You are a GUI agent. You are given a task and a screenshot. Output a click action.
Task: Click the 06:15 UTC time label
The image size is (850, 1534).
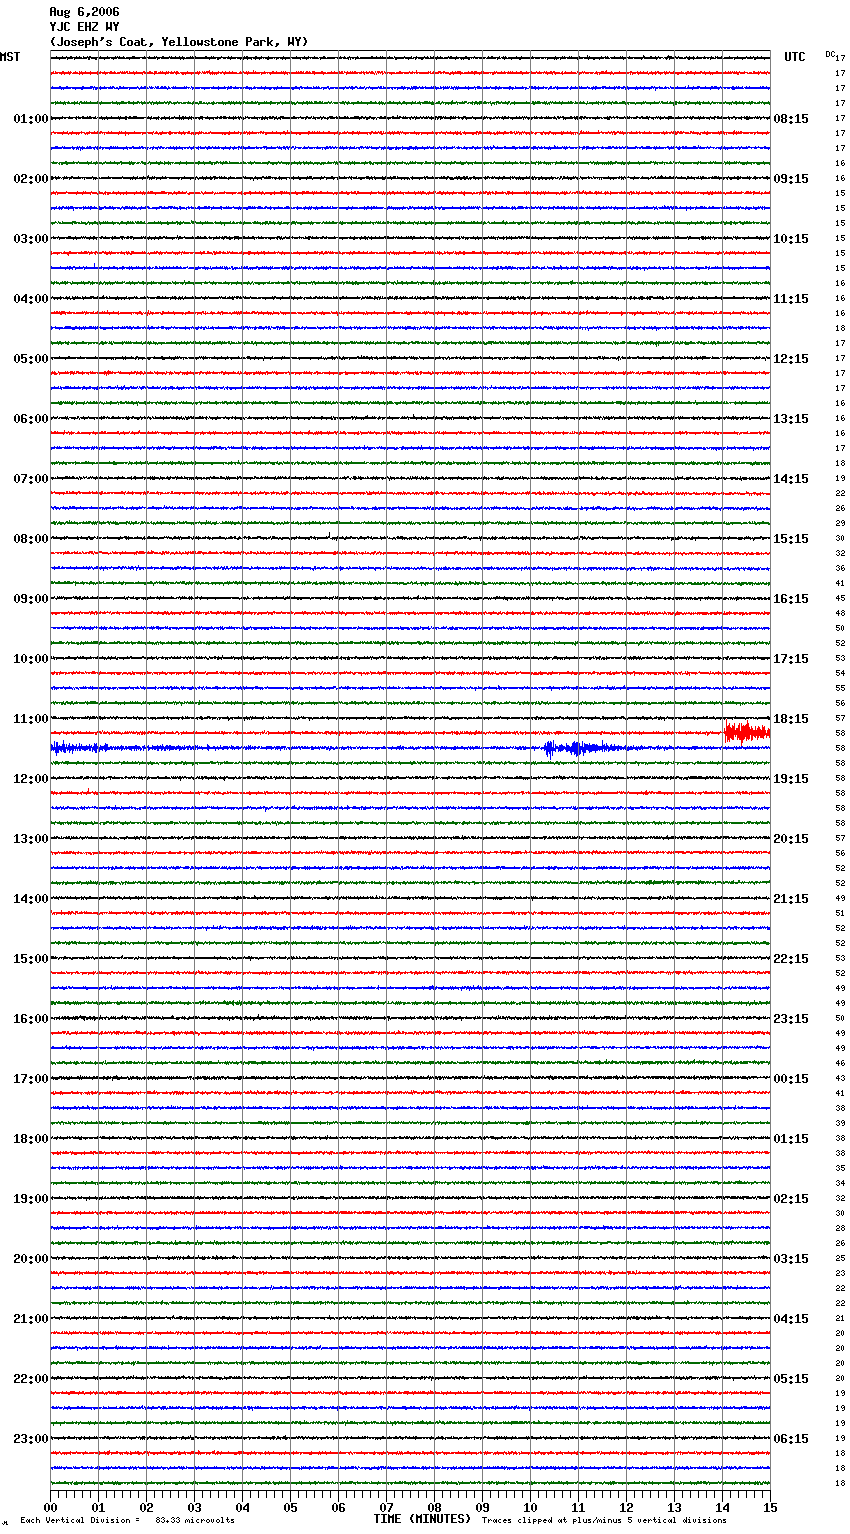(x=791, y=1439)
